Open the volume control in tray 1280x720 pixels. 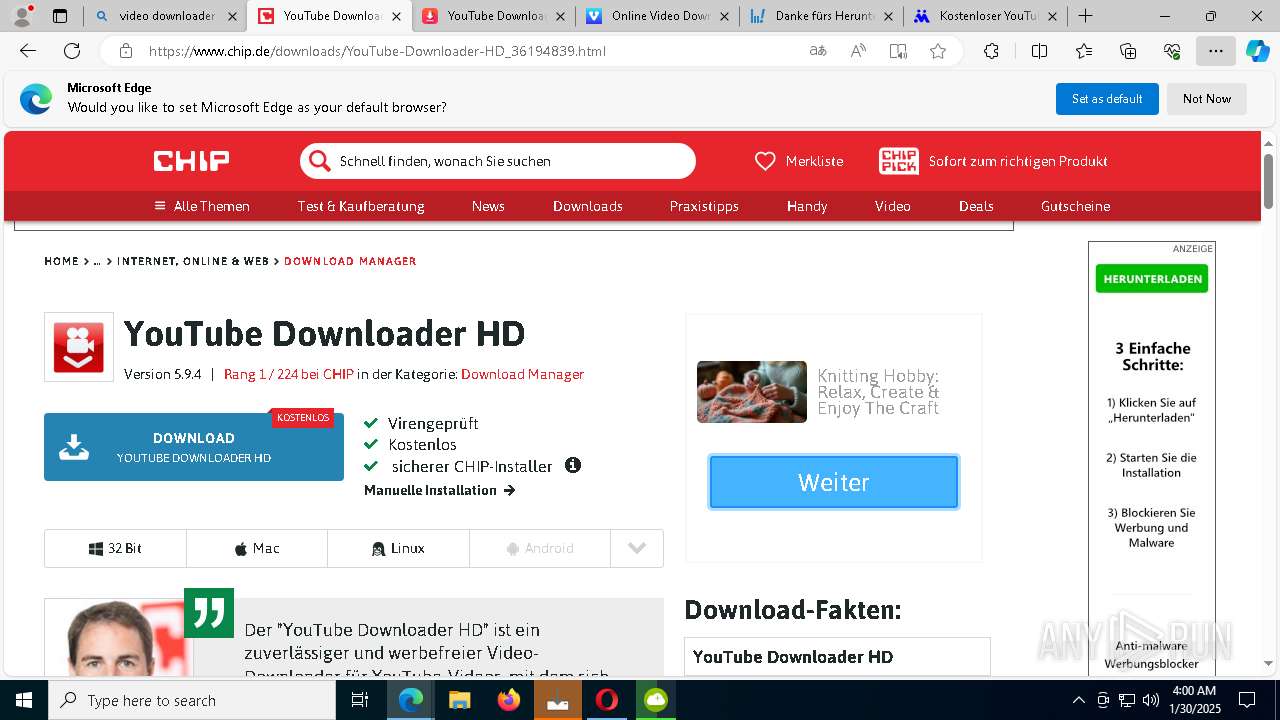pos(1151,700)
